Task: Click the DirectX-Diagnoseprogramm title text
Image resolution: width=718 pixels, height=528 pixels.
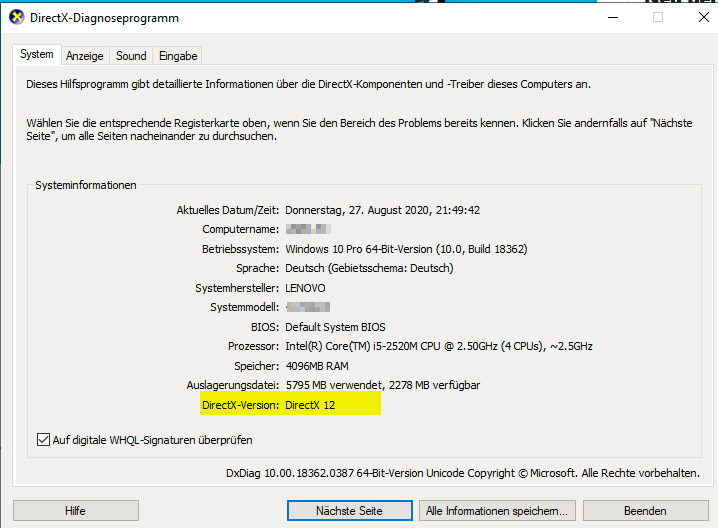Action: (104, 18)
